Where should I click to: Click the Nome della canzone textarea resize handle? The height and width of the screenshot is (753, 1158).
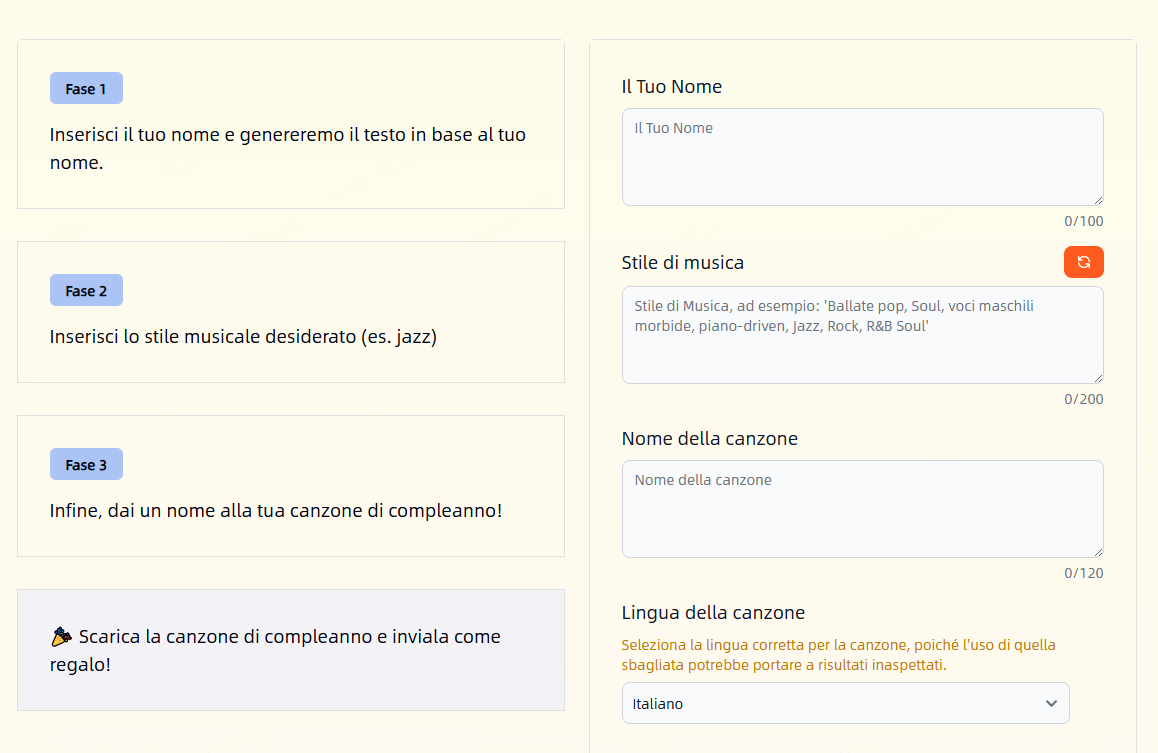(1097, 552)
